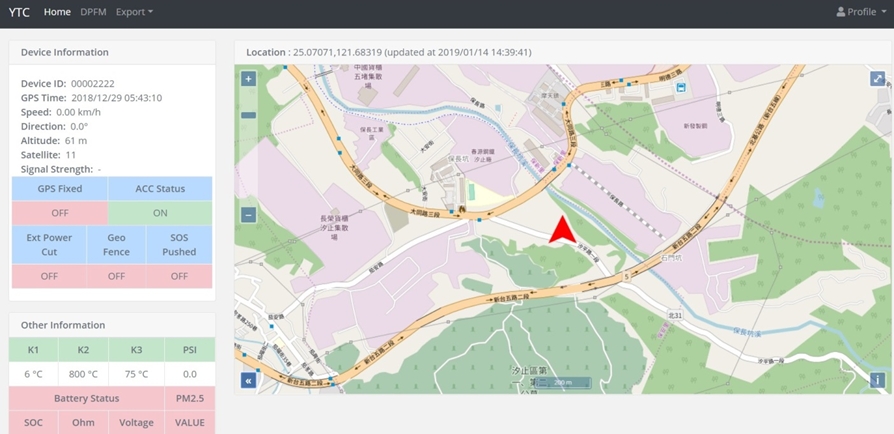The height and width of the screenshot is (434, 894).
Task: Toggle full screen map view
Action: [x=877, y=79]
